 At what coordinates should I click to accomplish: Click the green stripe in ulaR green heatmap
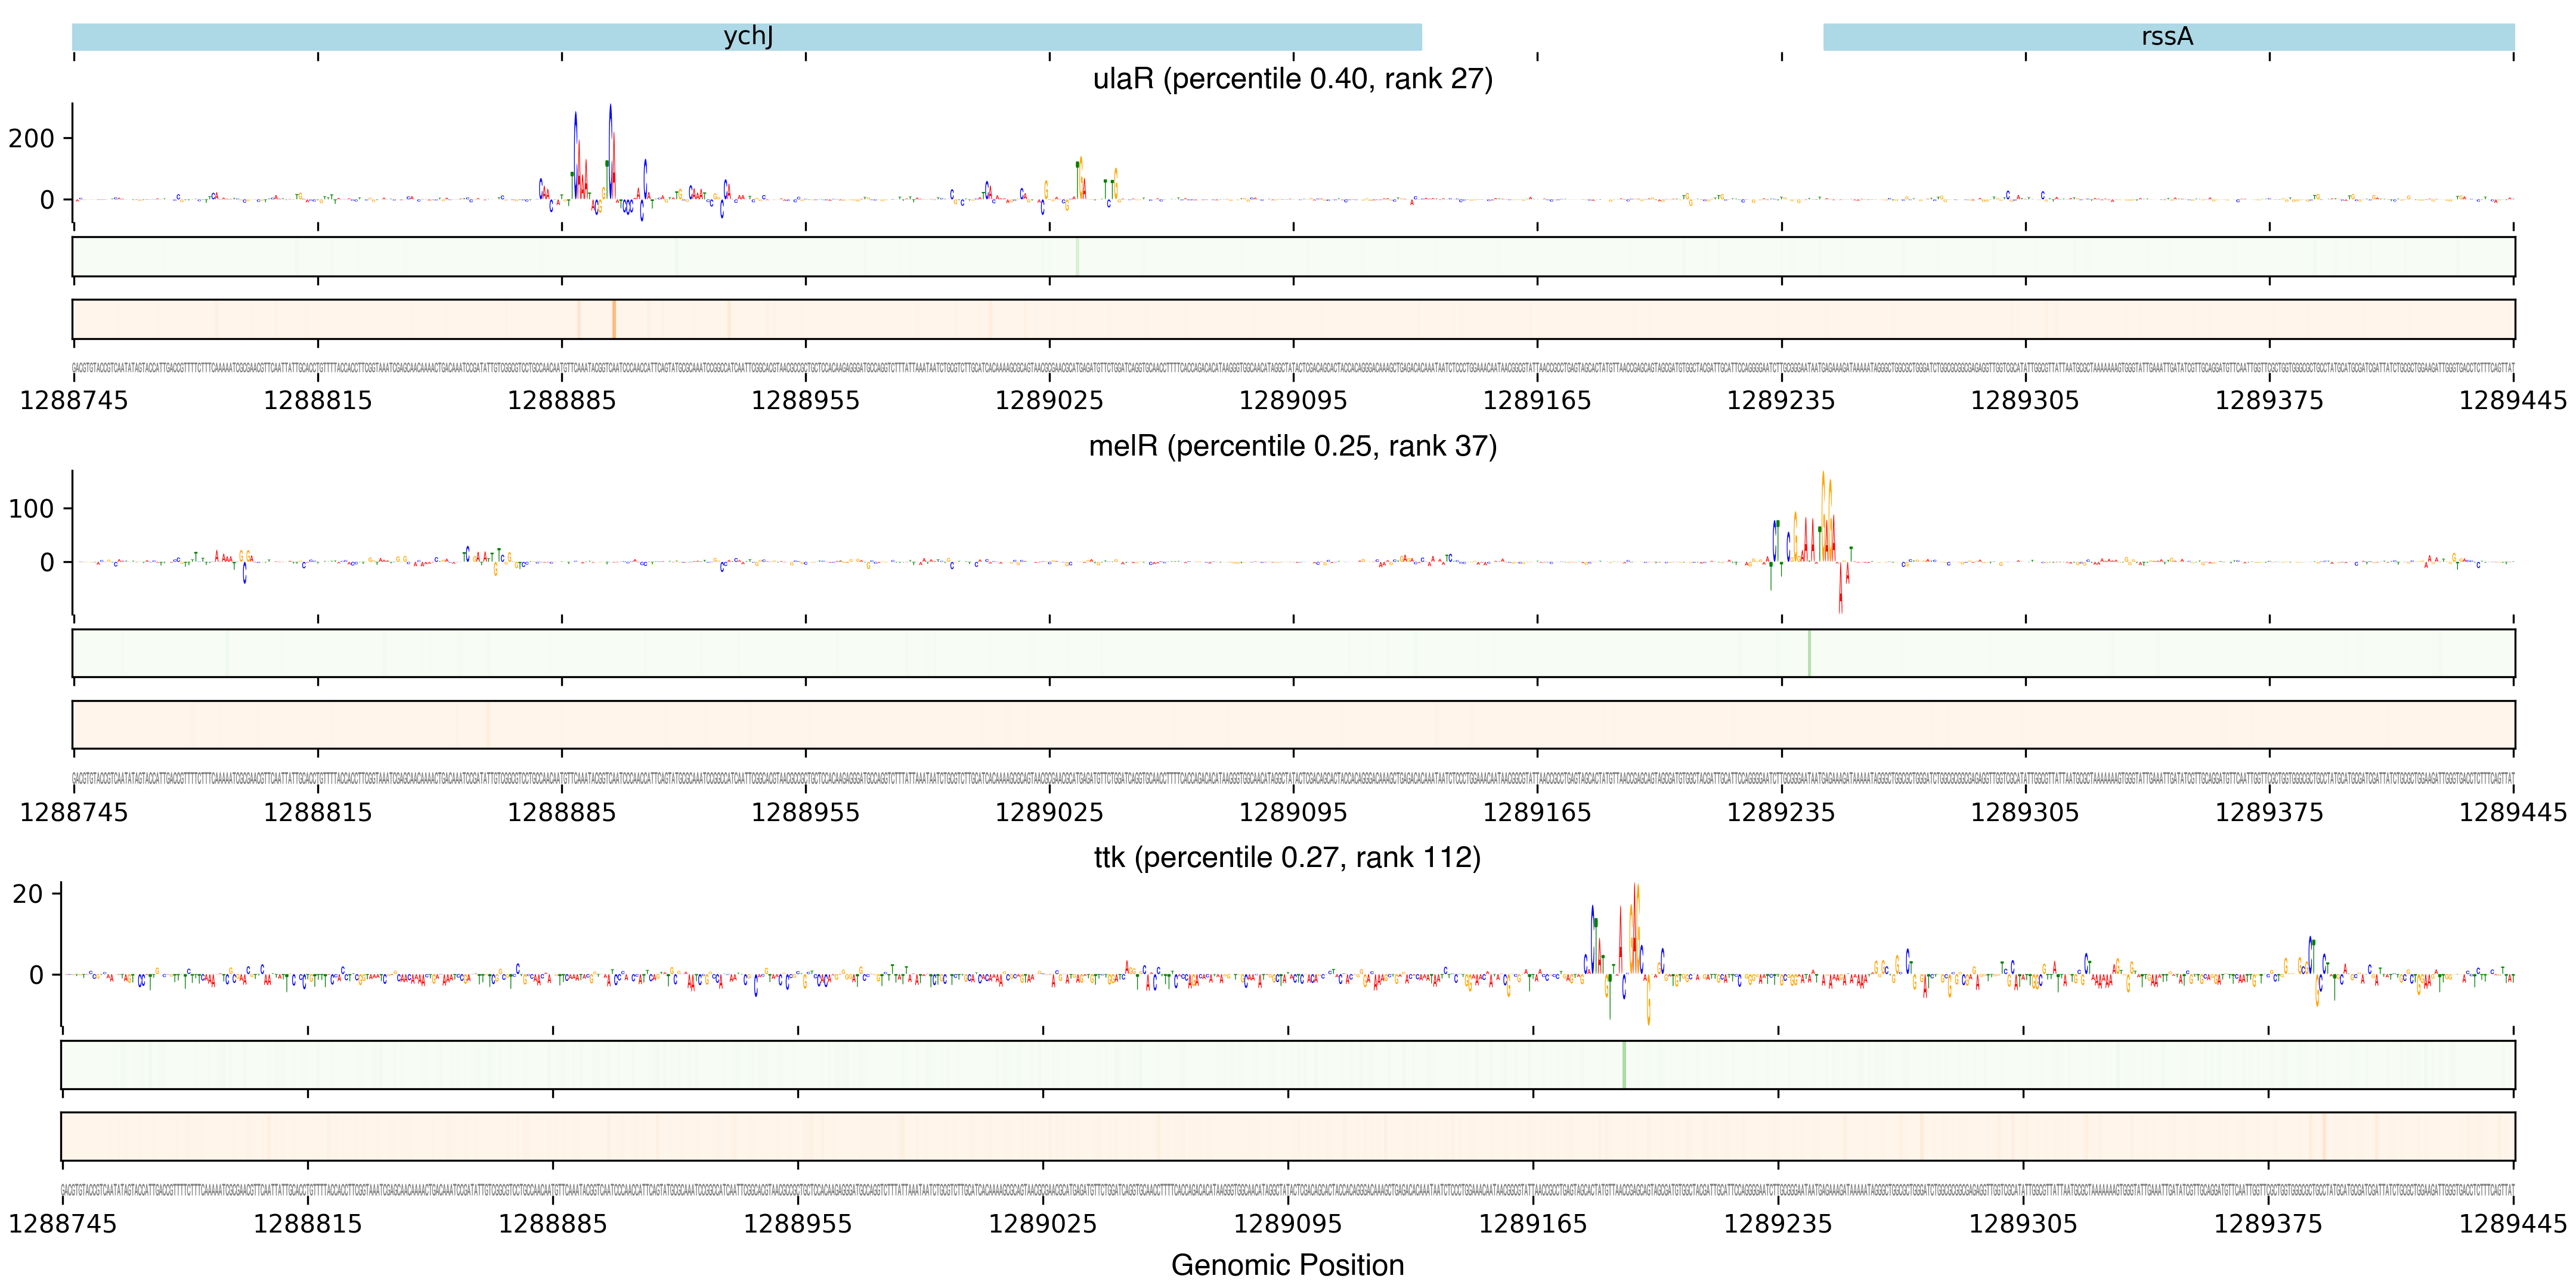click(x=1077, y=257)
